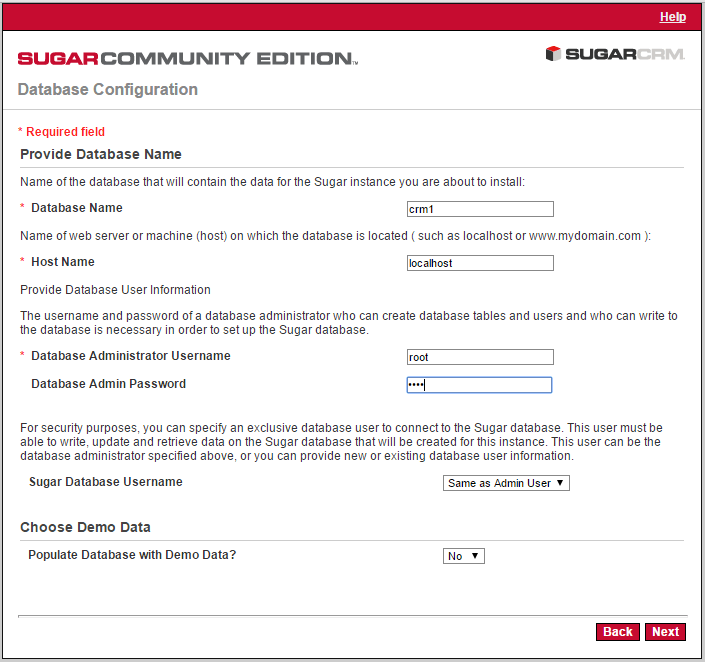The width and height of the screenshot is (705, 662).
Task: Open the Help link
Action: pyautogui.click(x=673, y=17)
